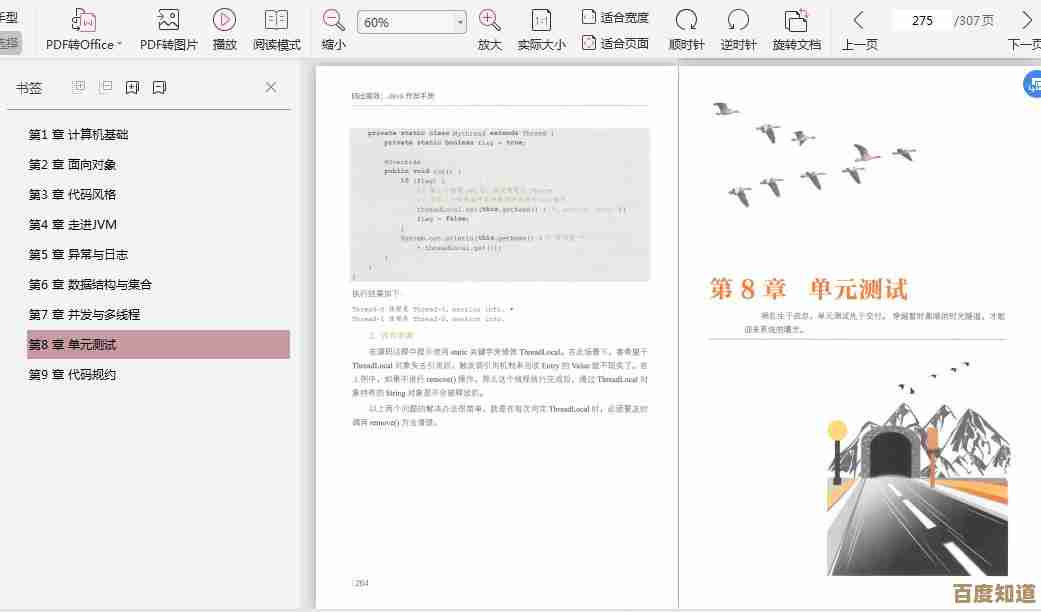Click the page number field showing 275
This screenshot has height=612, width=1041.
tap(921, 20)
